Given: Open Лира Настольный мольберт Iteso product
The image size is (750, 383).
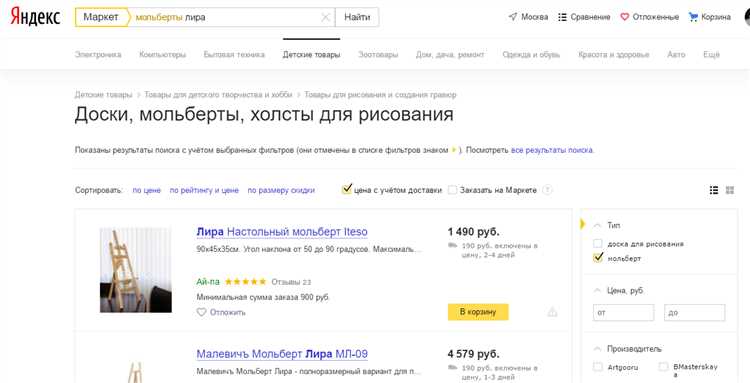Looking at the screenshot, I should [x=282, y=232].
